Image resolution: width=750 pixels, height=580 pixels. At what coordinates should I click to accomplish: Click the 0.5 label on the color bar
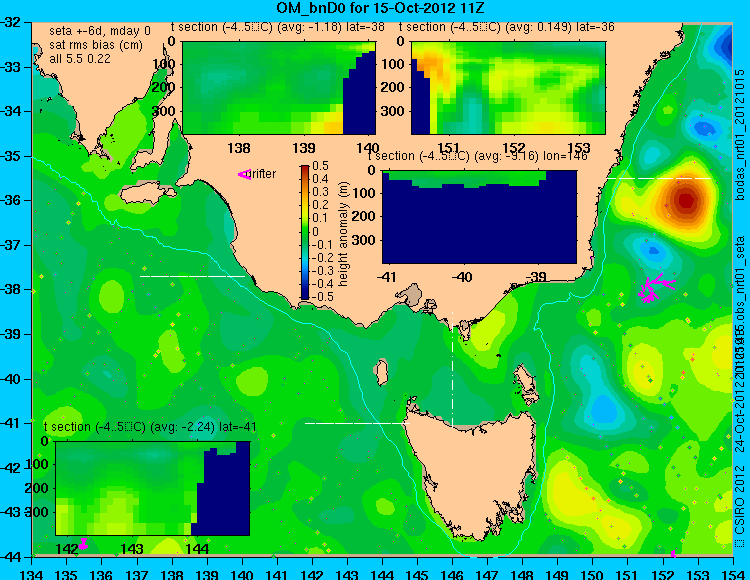320,166
